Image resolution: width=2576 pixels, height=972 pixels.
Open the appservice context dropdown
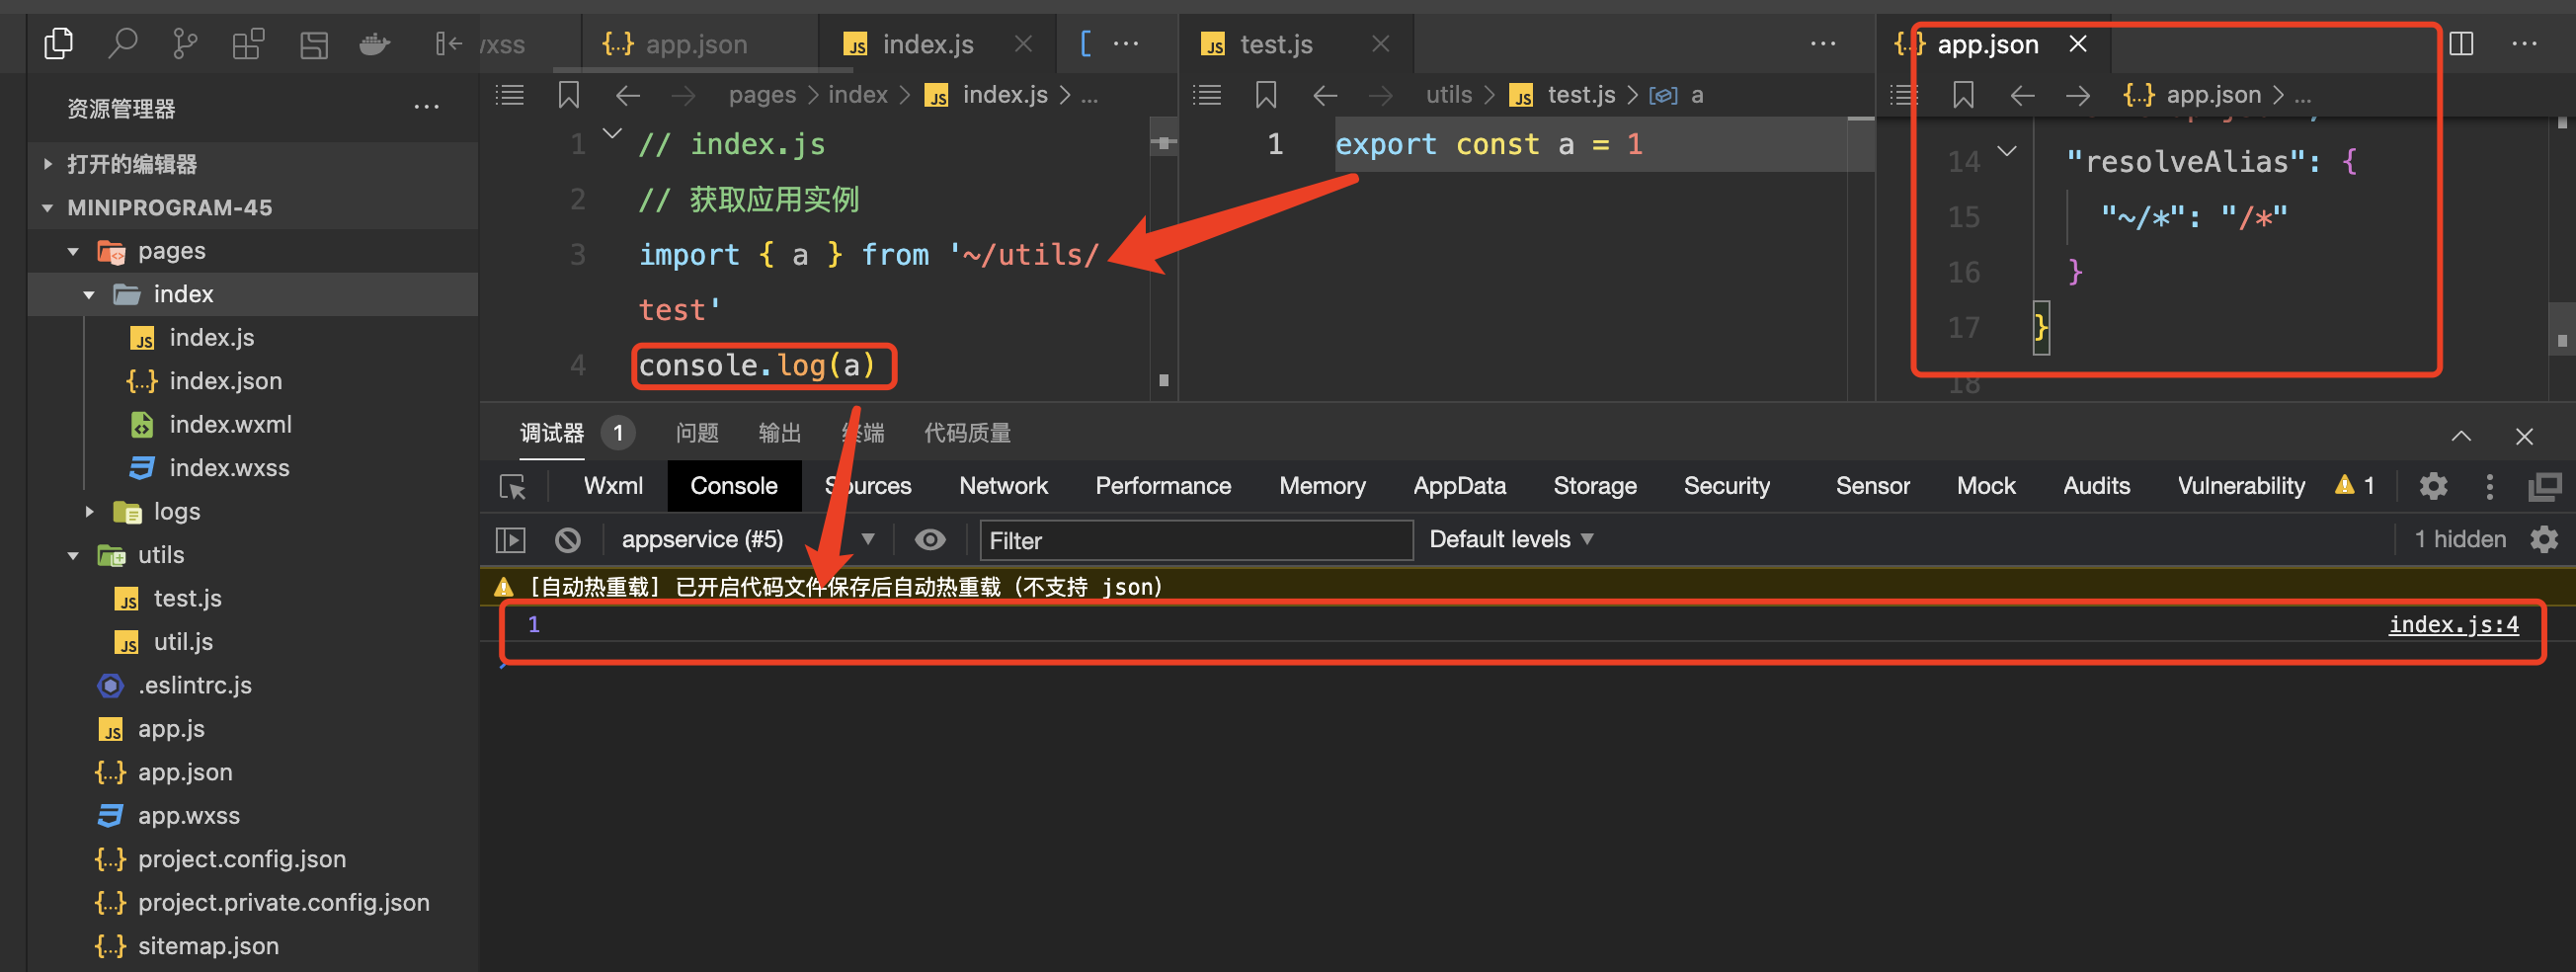pyautogui.click(x=748, y=540)
